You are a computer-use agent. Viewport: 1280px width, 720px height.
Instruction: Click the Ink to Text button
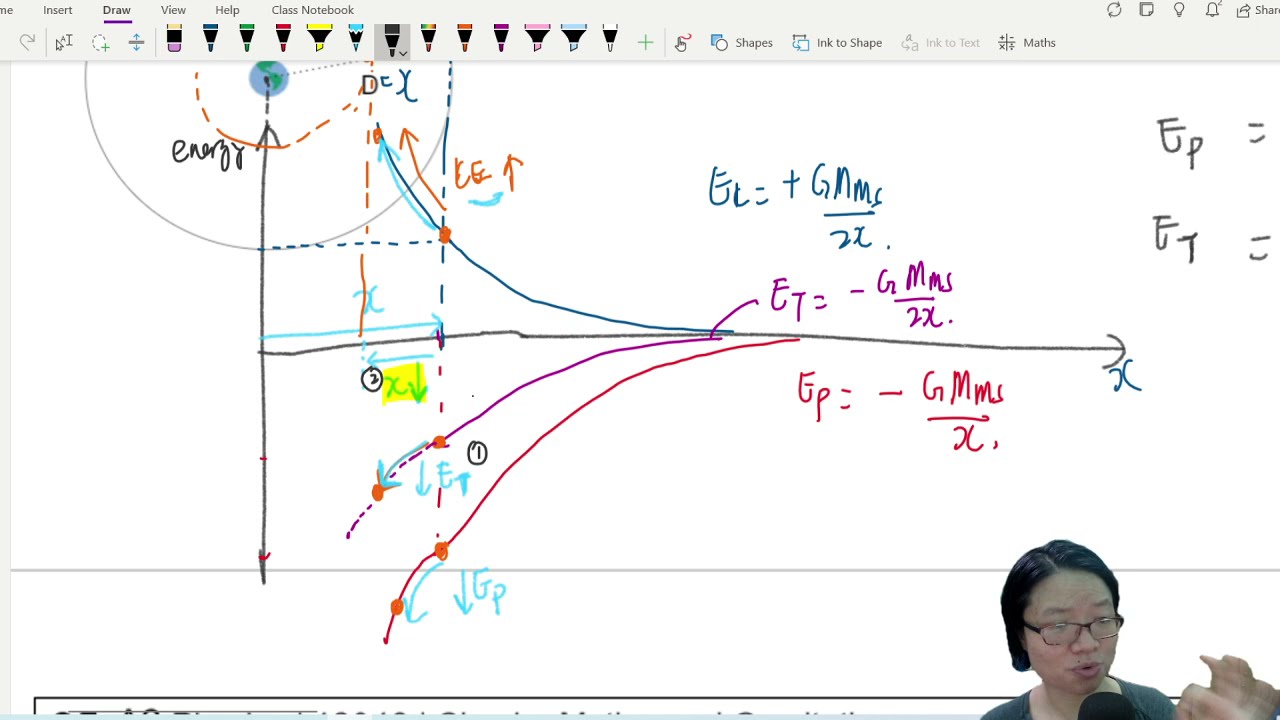pyautogui.click(x=941, y=42)
